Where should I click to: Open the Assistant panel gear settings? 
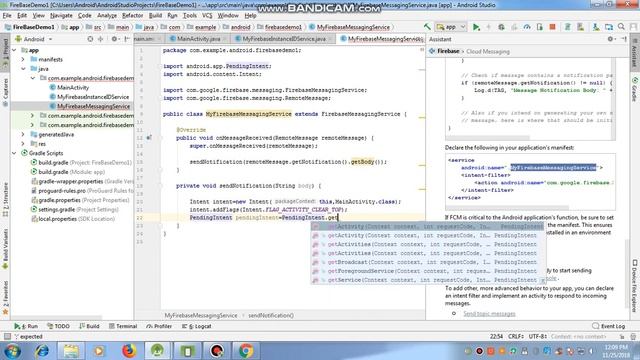tap(611, 39)
